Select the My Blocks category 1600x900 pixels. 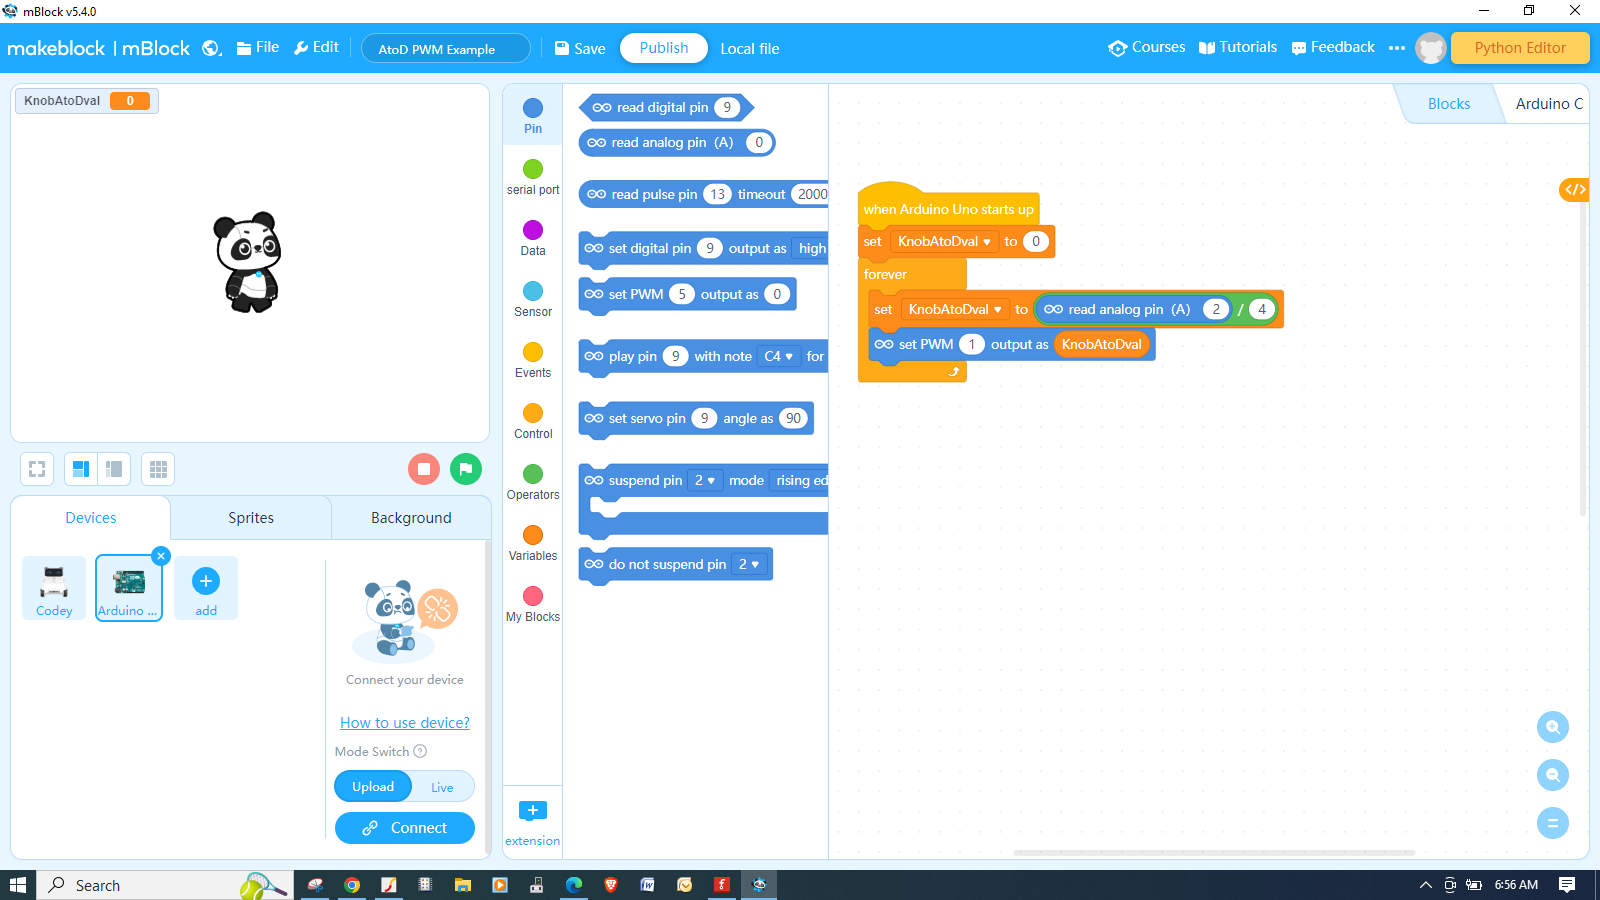(x=533, y=604)
